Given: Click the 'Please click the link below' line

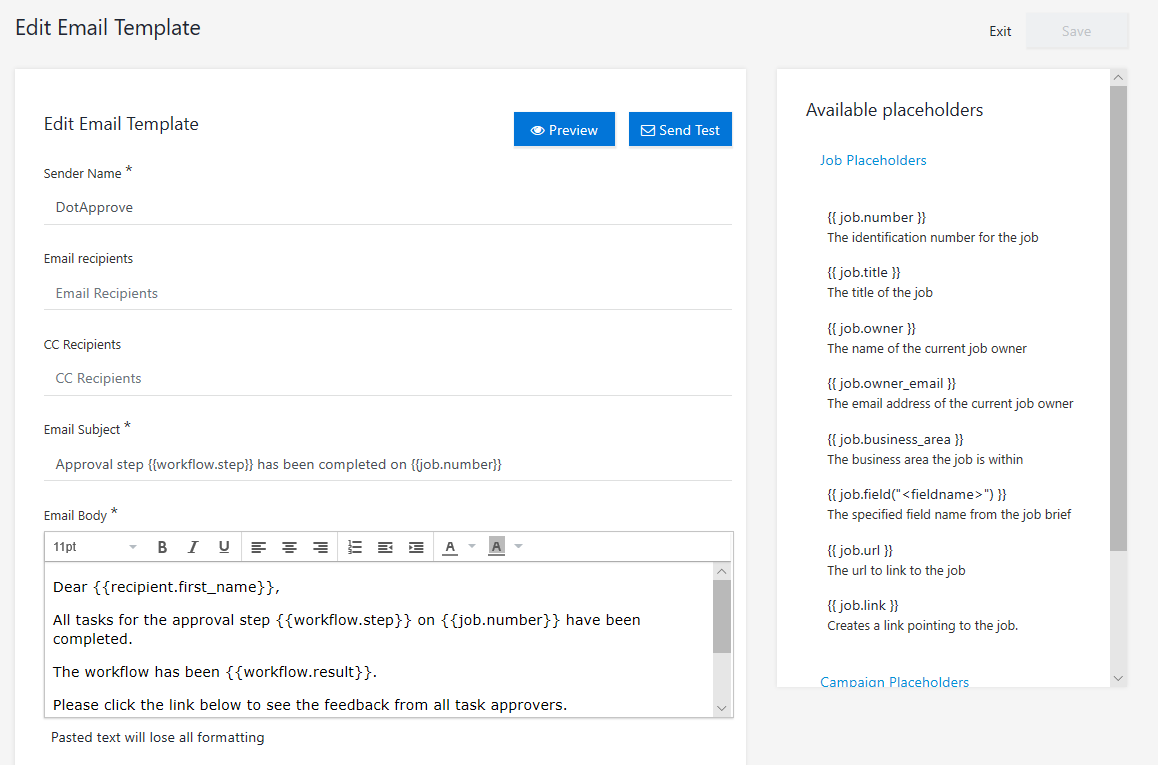Looking at the screenshot, I should click(310, 705).
